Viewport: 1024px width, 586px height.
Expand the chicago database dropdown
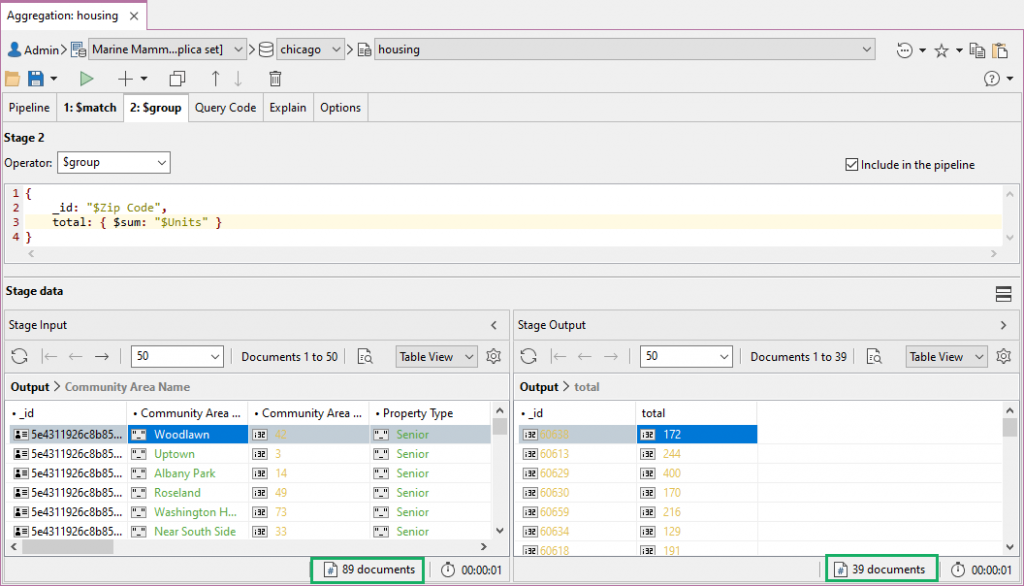[x=335, y=49]
